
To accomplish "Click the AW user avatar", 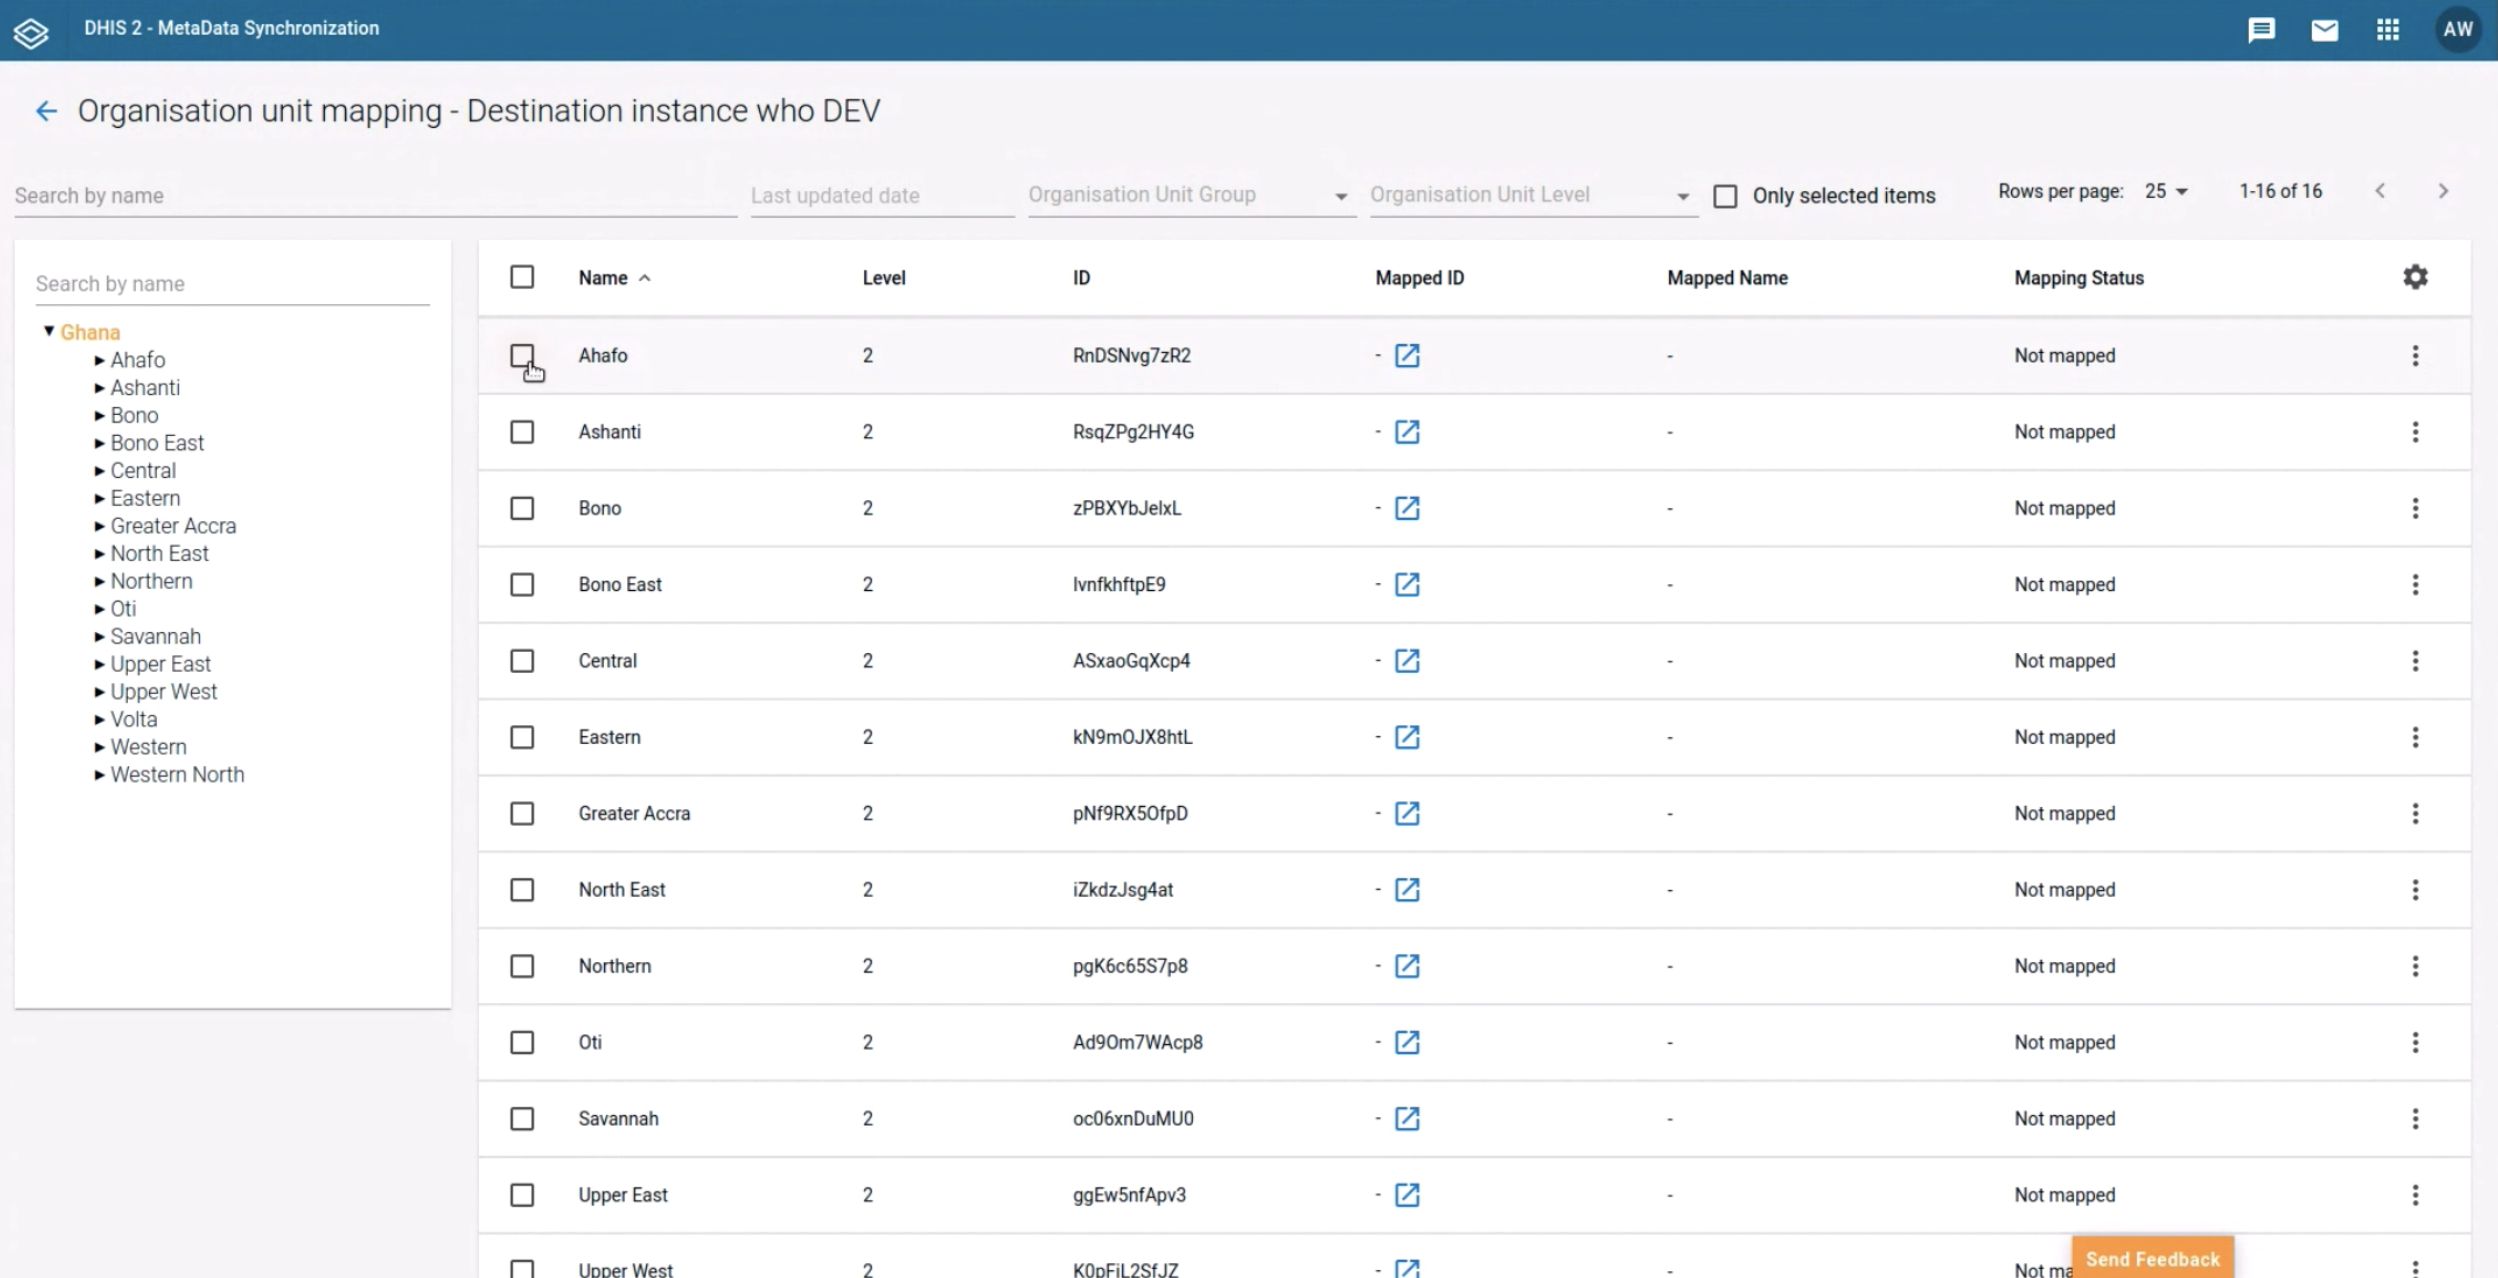I will (2456, 29).
